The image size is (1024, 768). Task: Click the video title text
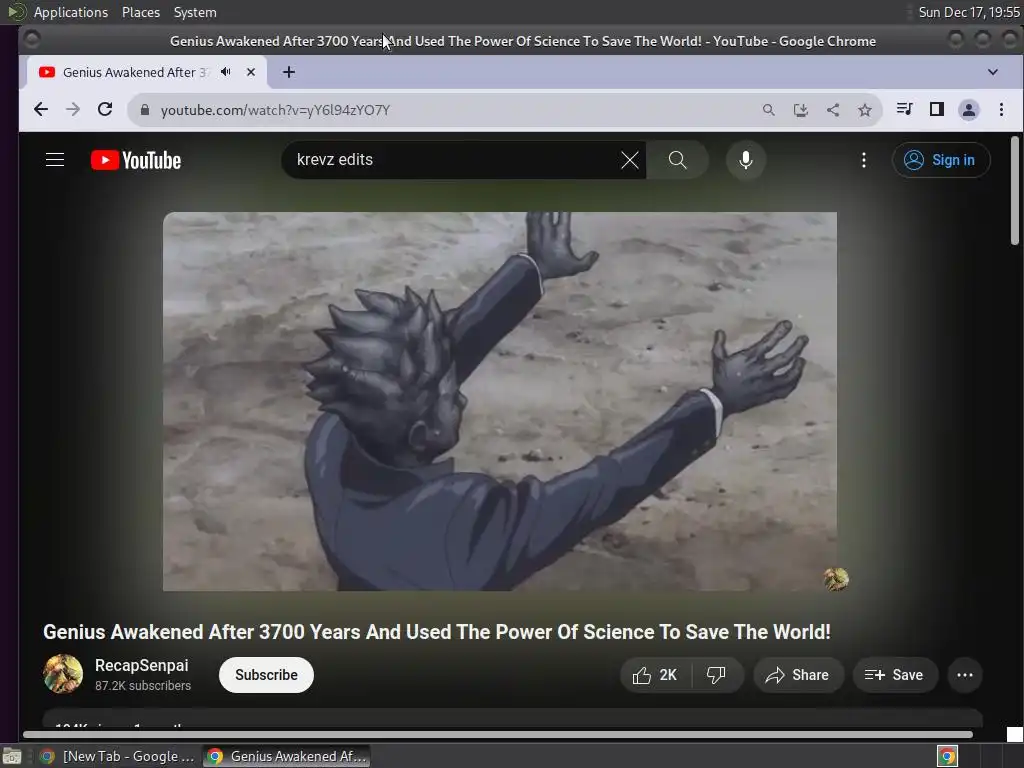(x=437, y=632)
